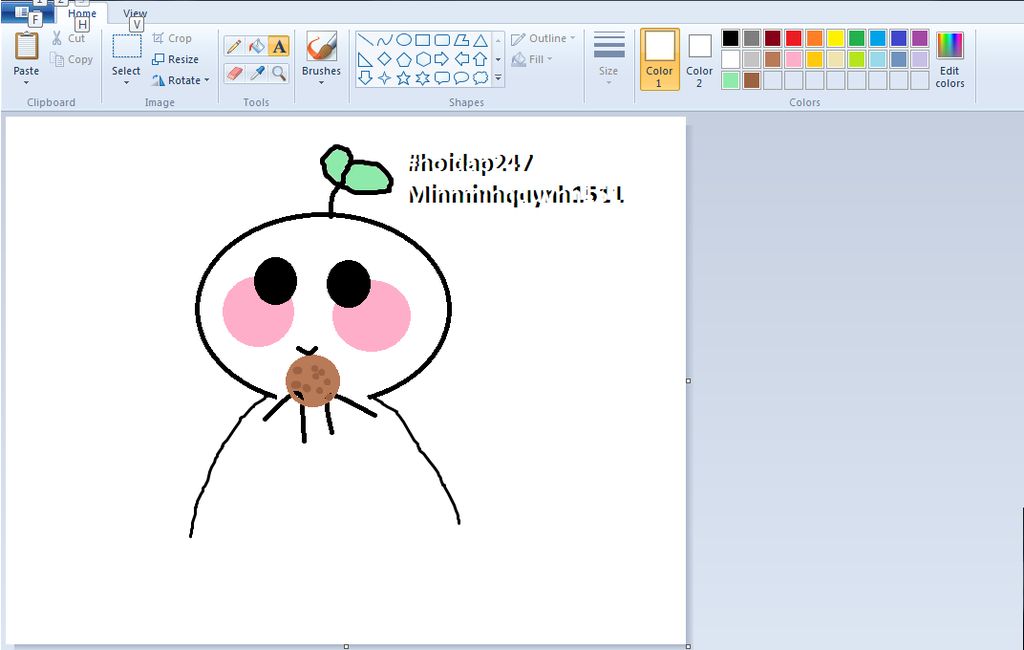Select the Magnifier tool
This screenshot has height=650, width=1024.
point(279,73)
